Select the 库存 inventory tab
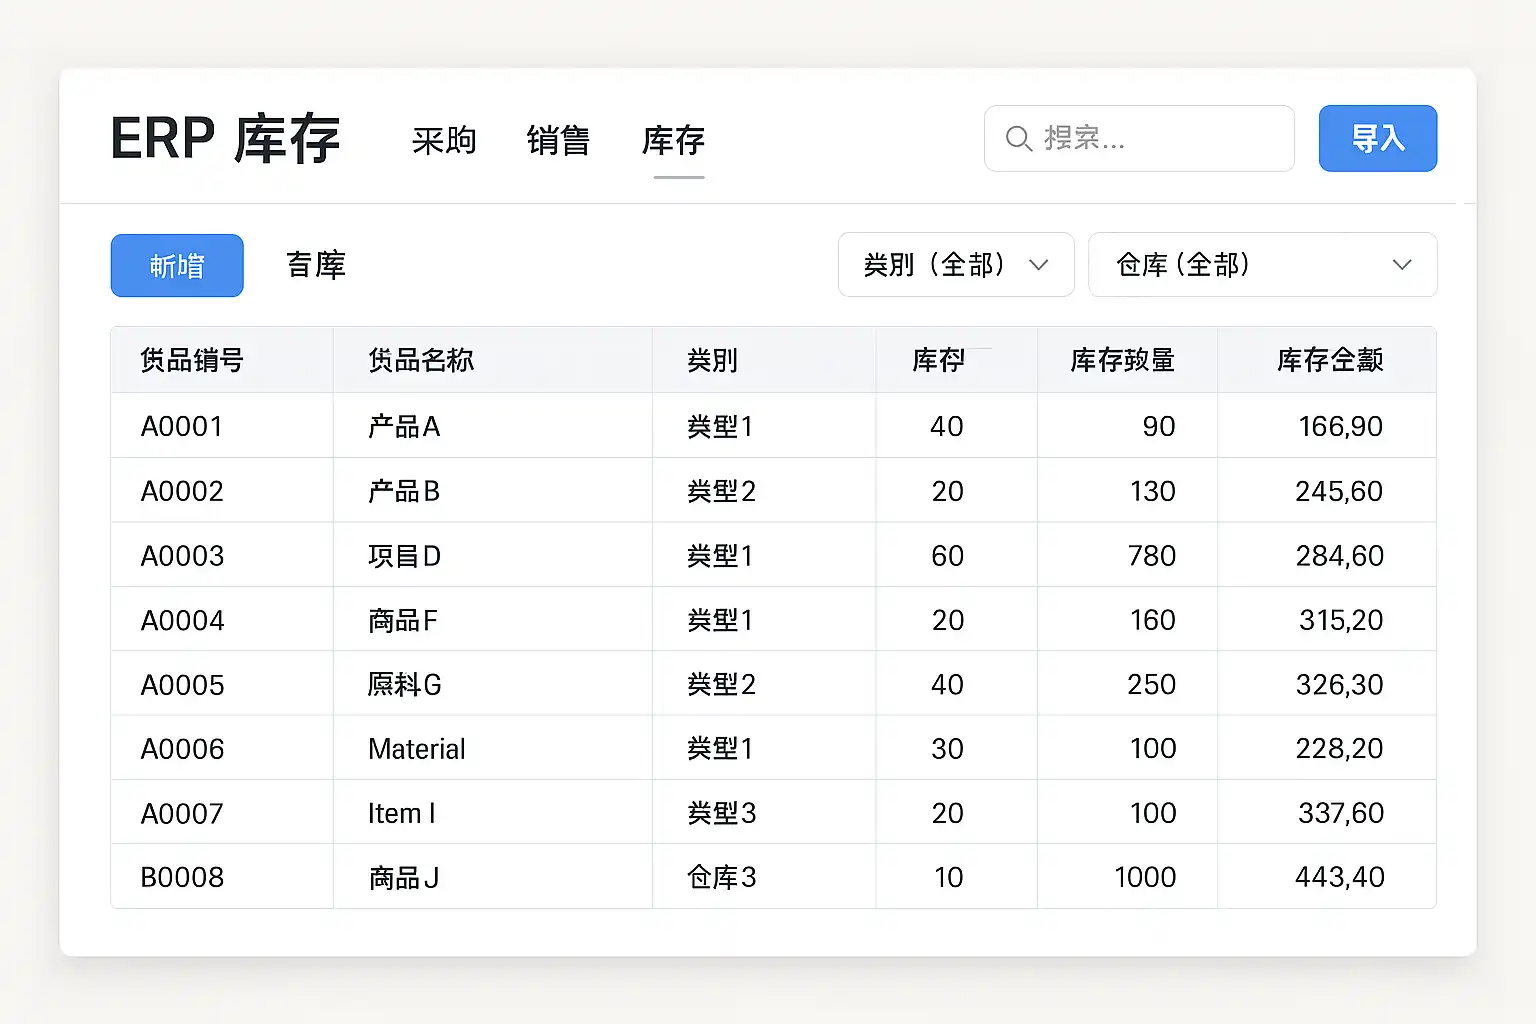This screenshot has height=1024, width=1536. (x=673, y=141)
